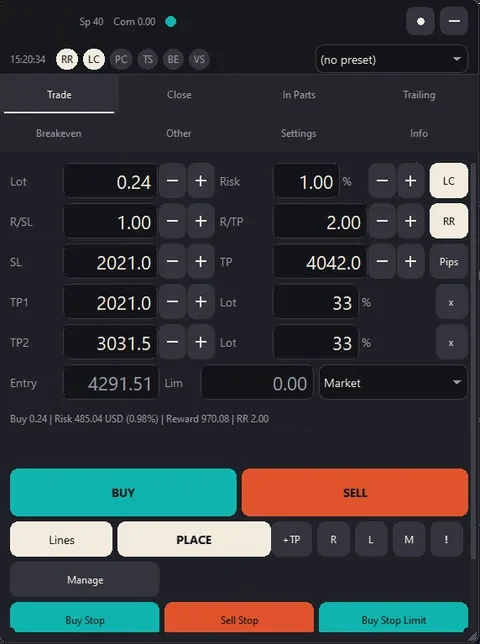Screen dimensions: 480x644
Task: Switch to the In Parts tab
Action: (299, 95)
